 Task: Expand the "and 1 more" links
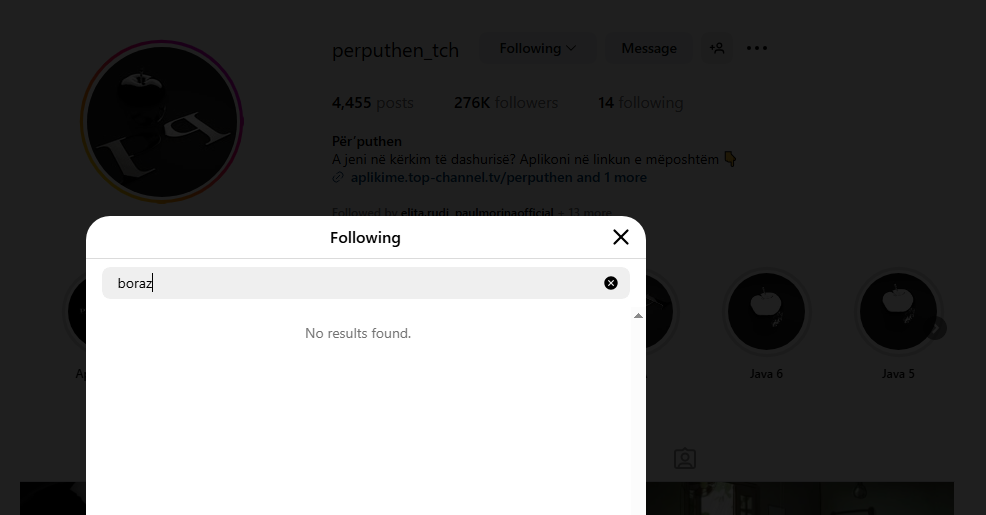coord(612,178)
